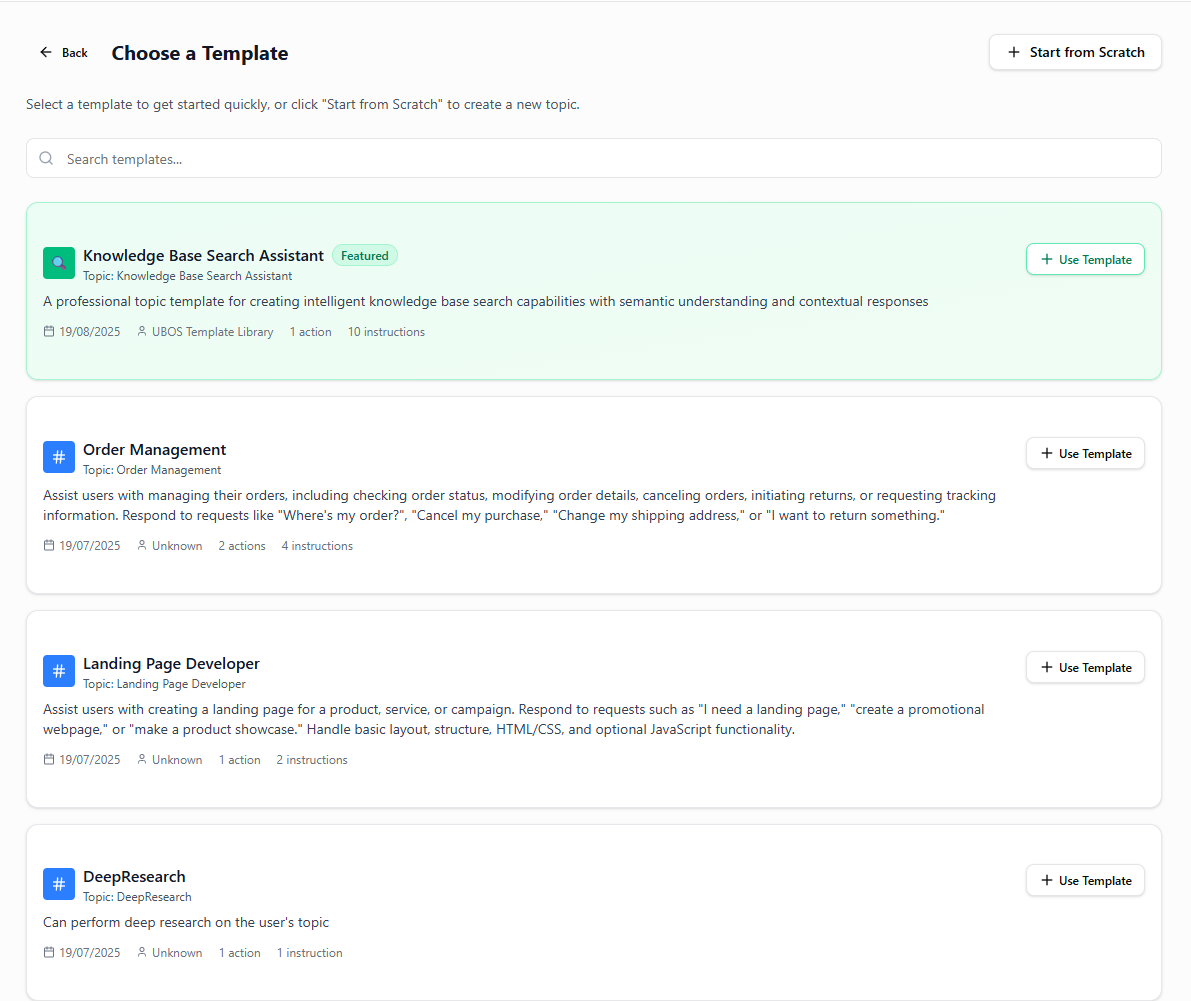
Task: Click the user icon beside UBOS Template Library
Action: pyautogui.click(x=142, y=332)
